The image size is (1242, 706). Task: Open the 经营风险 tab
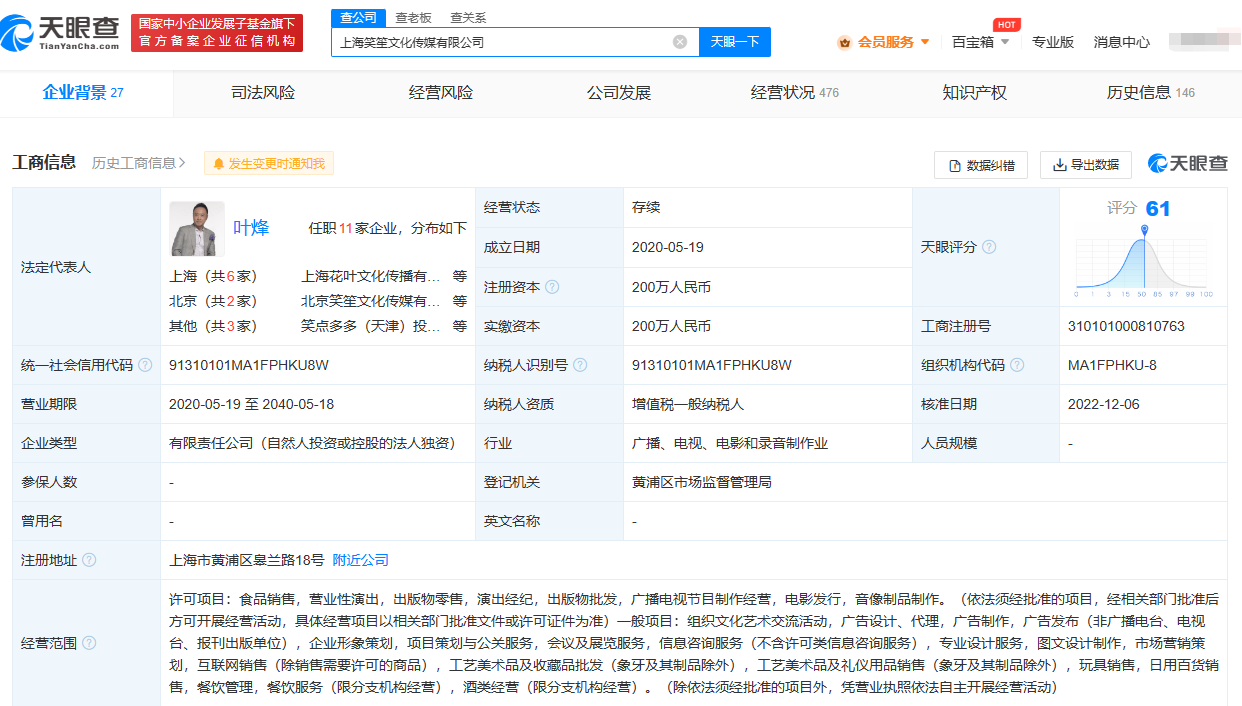point(441,93)
